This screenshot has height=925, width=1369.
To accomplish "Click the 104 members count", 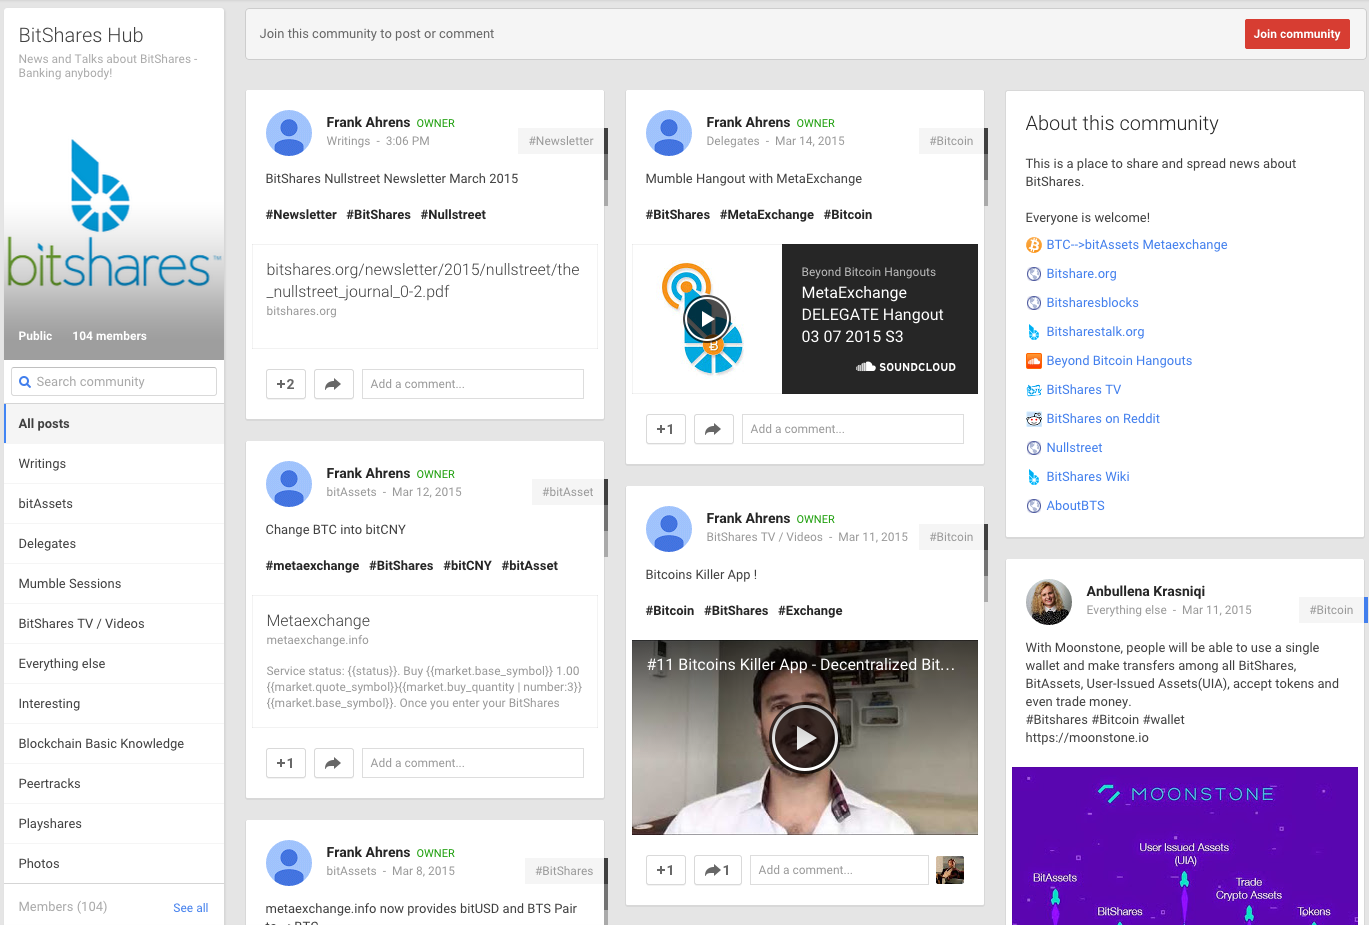I will click(x=110, y=336).
